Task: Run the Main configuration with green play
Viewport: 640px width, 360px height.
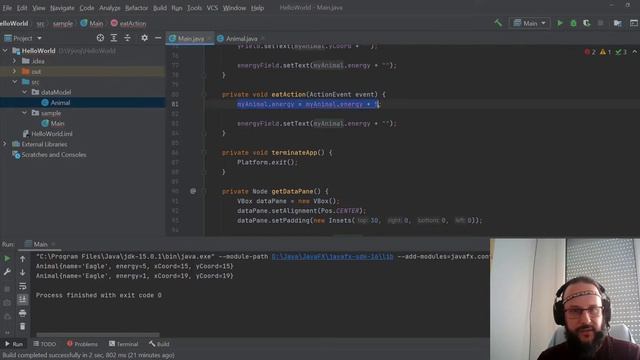Action: tap(560, 23)
